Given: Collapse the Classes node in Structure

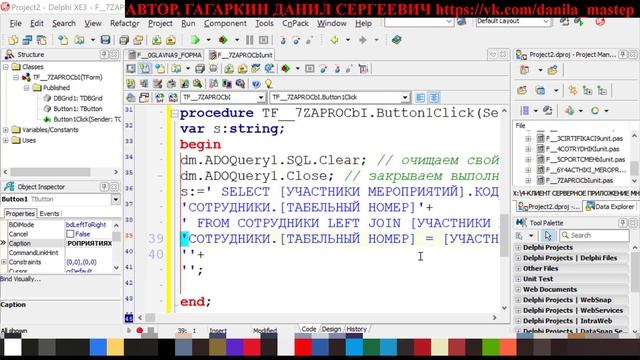Looking at the screenshot, I should (x=6, y=67).
